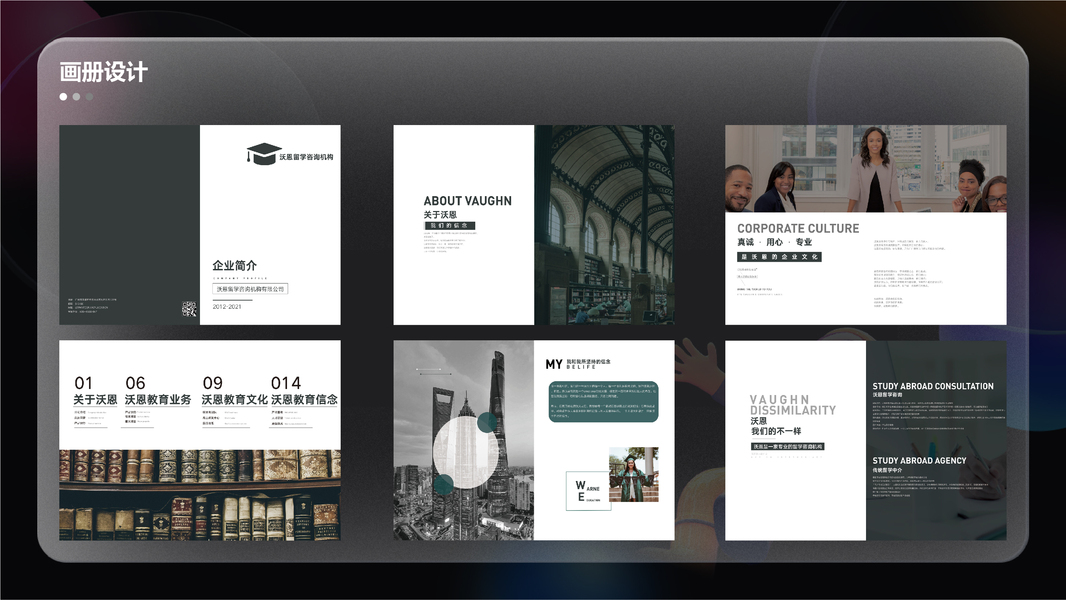This screenshot has height=600, width=1066.
Task: Click the graduate photo in belief spread
Action: click(634, 474)
